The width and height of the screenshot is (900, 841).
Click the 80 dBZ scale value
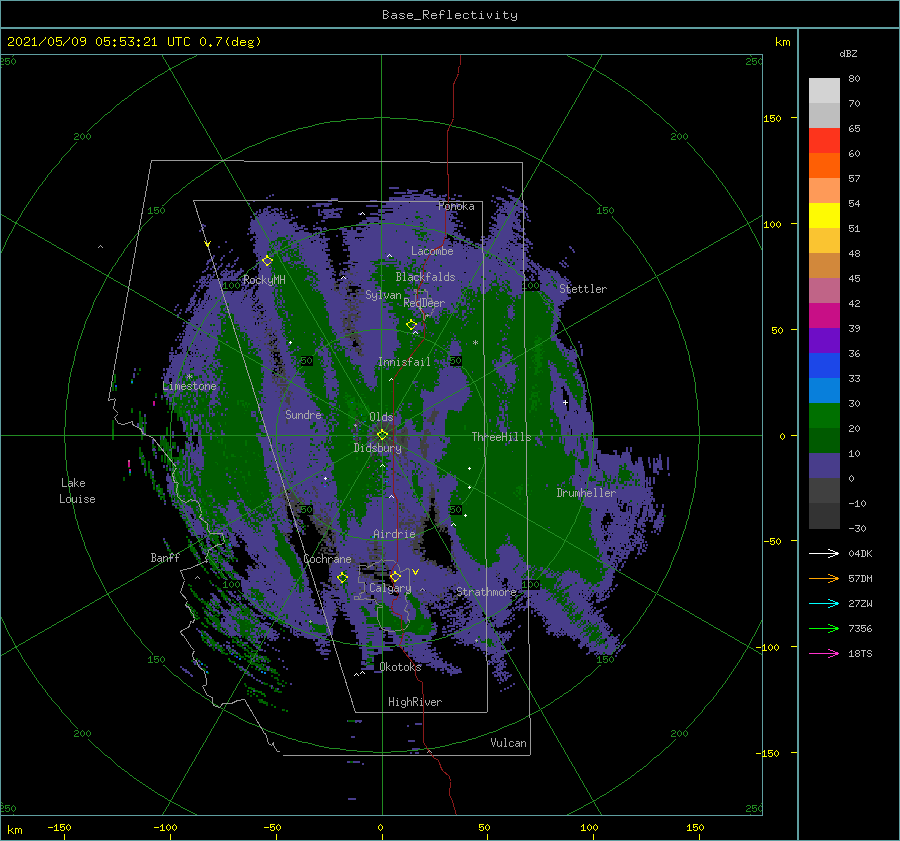pyautogui.click(x=854, y=79)
